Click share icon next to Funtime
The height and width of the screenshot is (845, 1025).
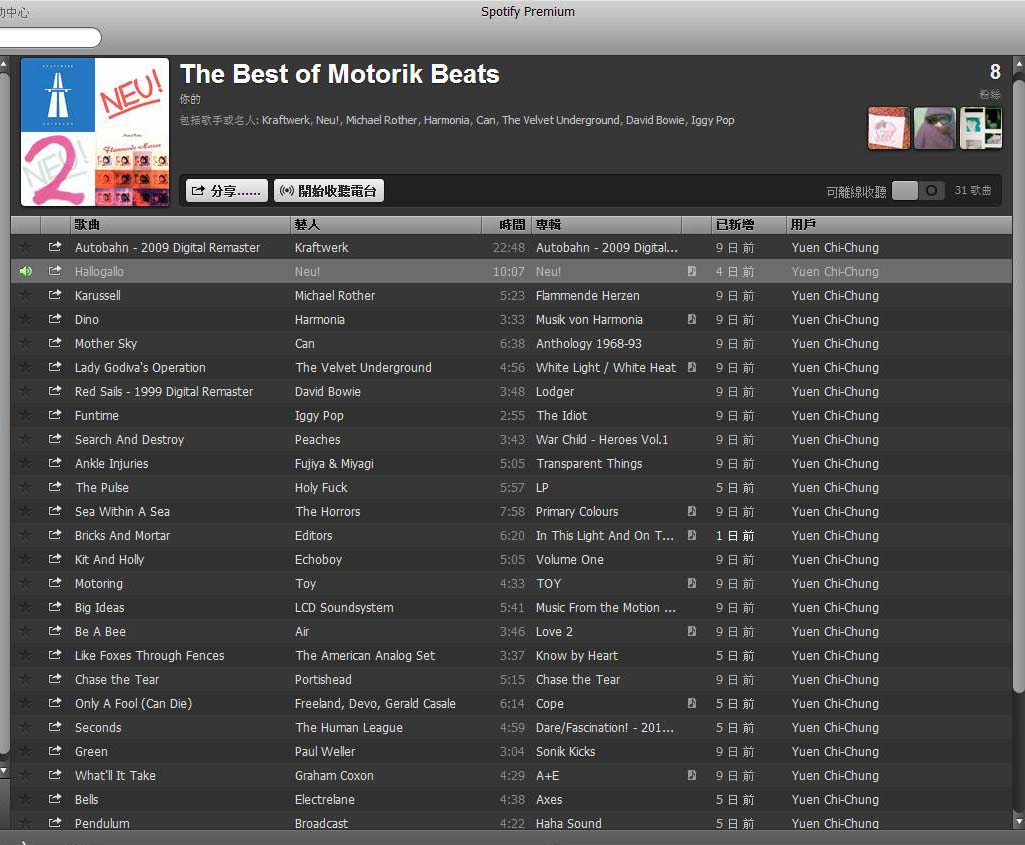coord(55,415)
